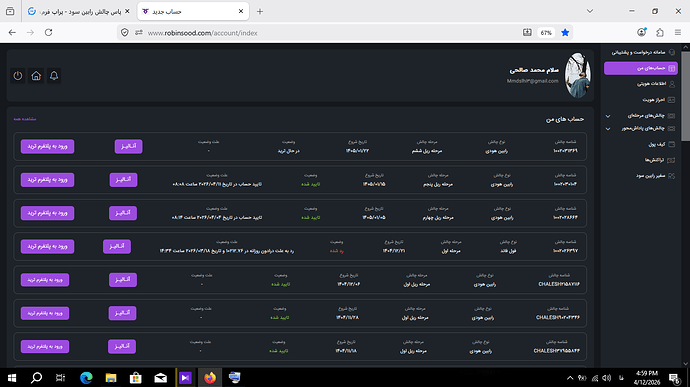Open analysis for fifth rail stage account

pos(123,180)
